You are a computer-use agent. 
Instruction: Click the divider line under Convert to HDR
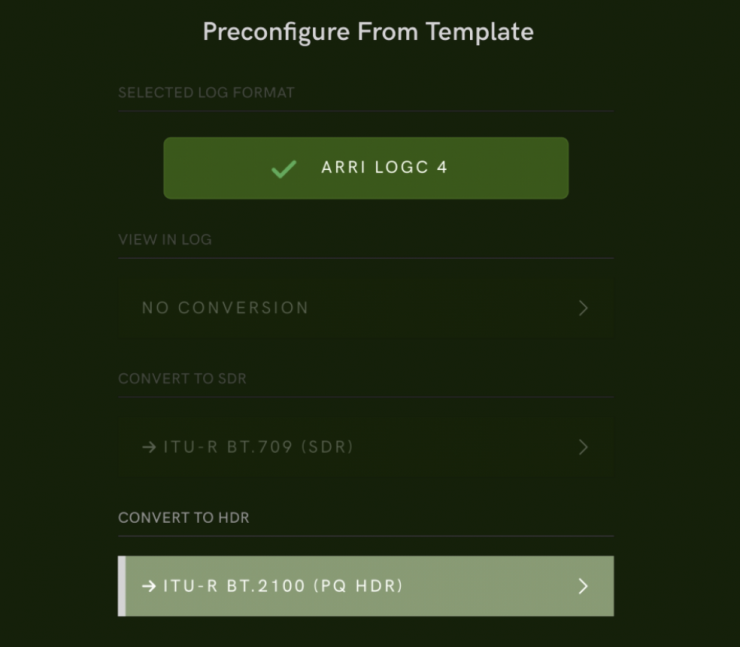click(366, 536)
